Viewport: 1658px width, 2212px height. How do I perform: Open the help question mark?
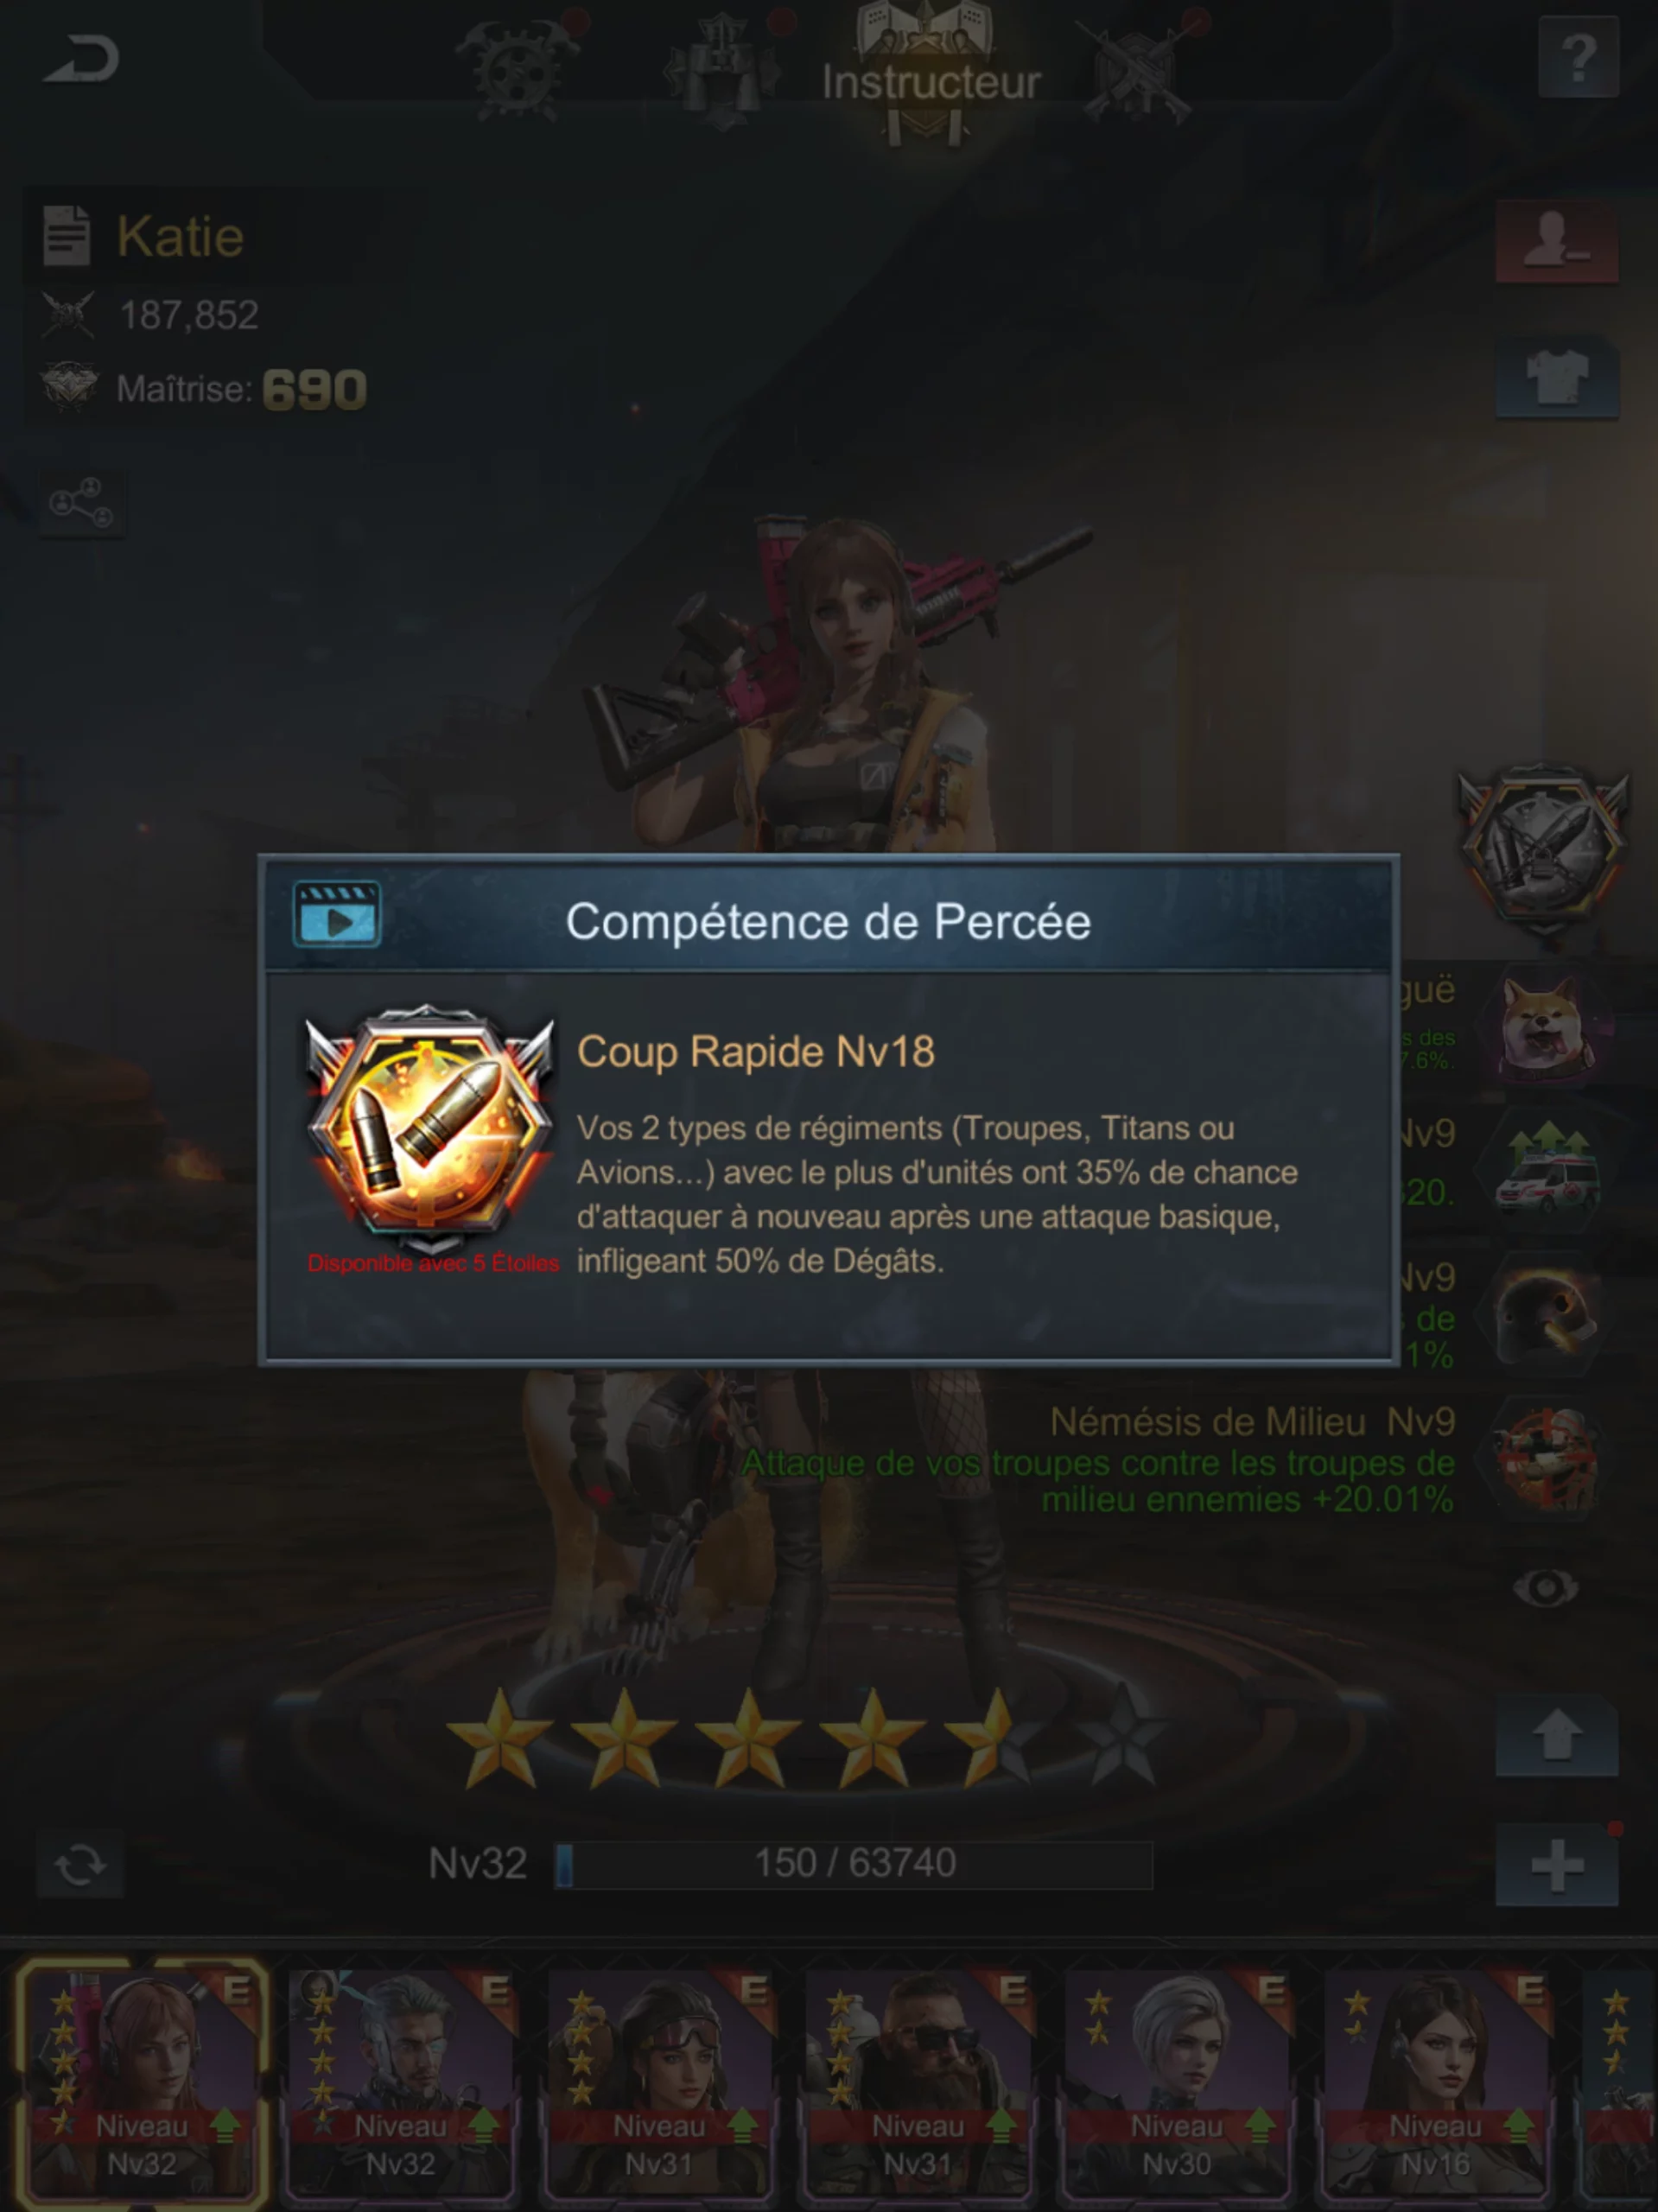pos(1578,59)
